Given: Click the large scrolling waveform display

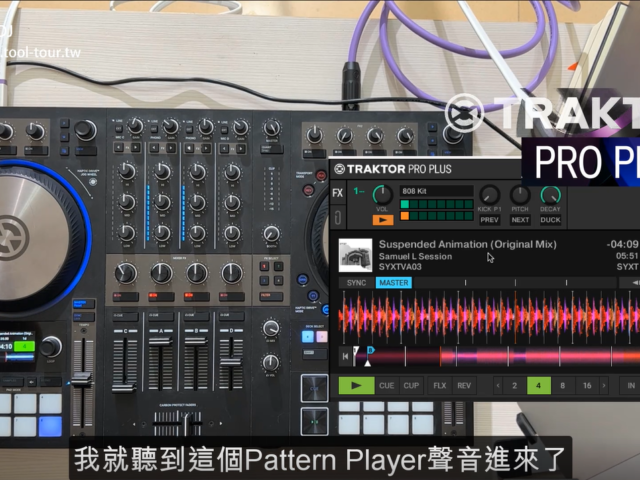Looking at the screenshot, I should pos(489,317).
